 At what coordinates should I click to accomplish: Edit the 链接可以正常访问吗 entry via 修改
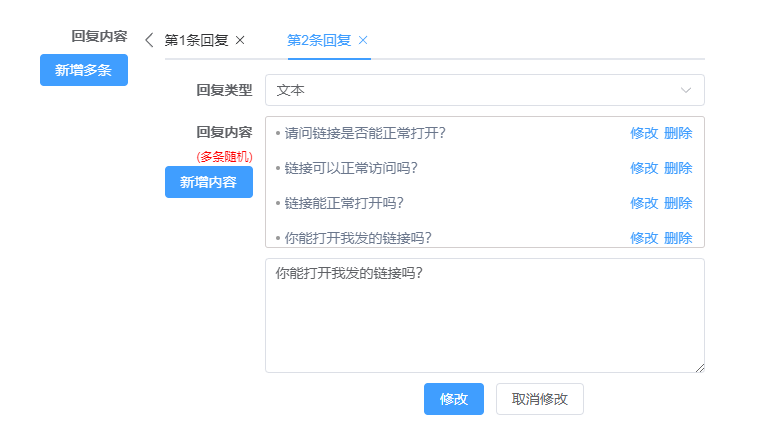tap(644, 168)
